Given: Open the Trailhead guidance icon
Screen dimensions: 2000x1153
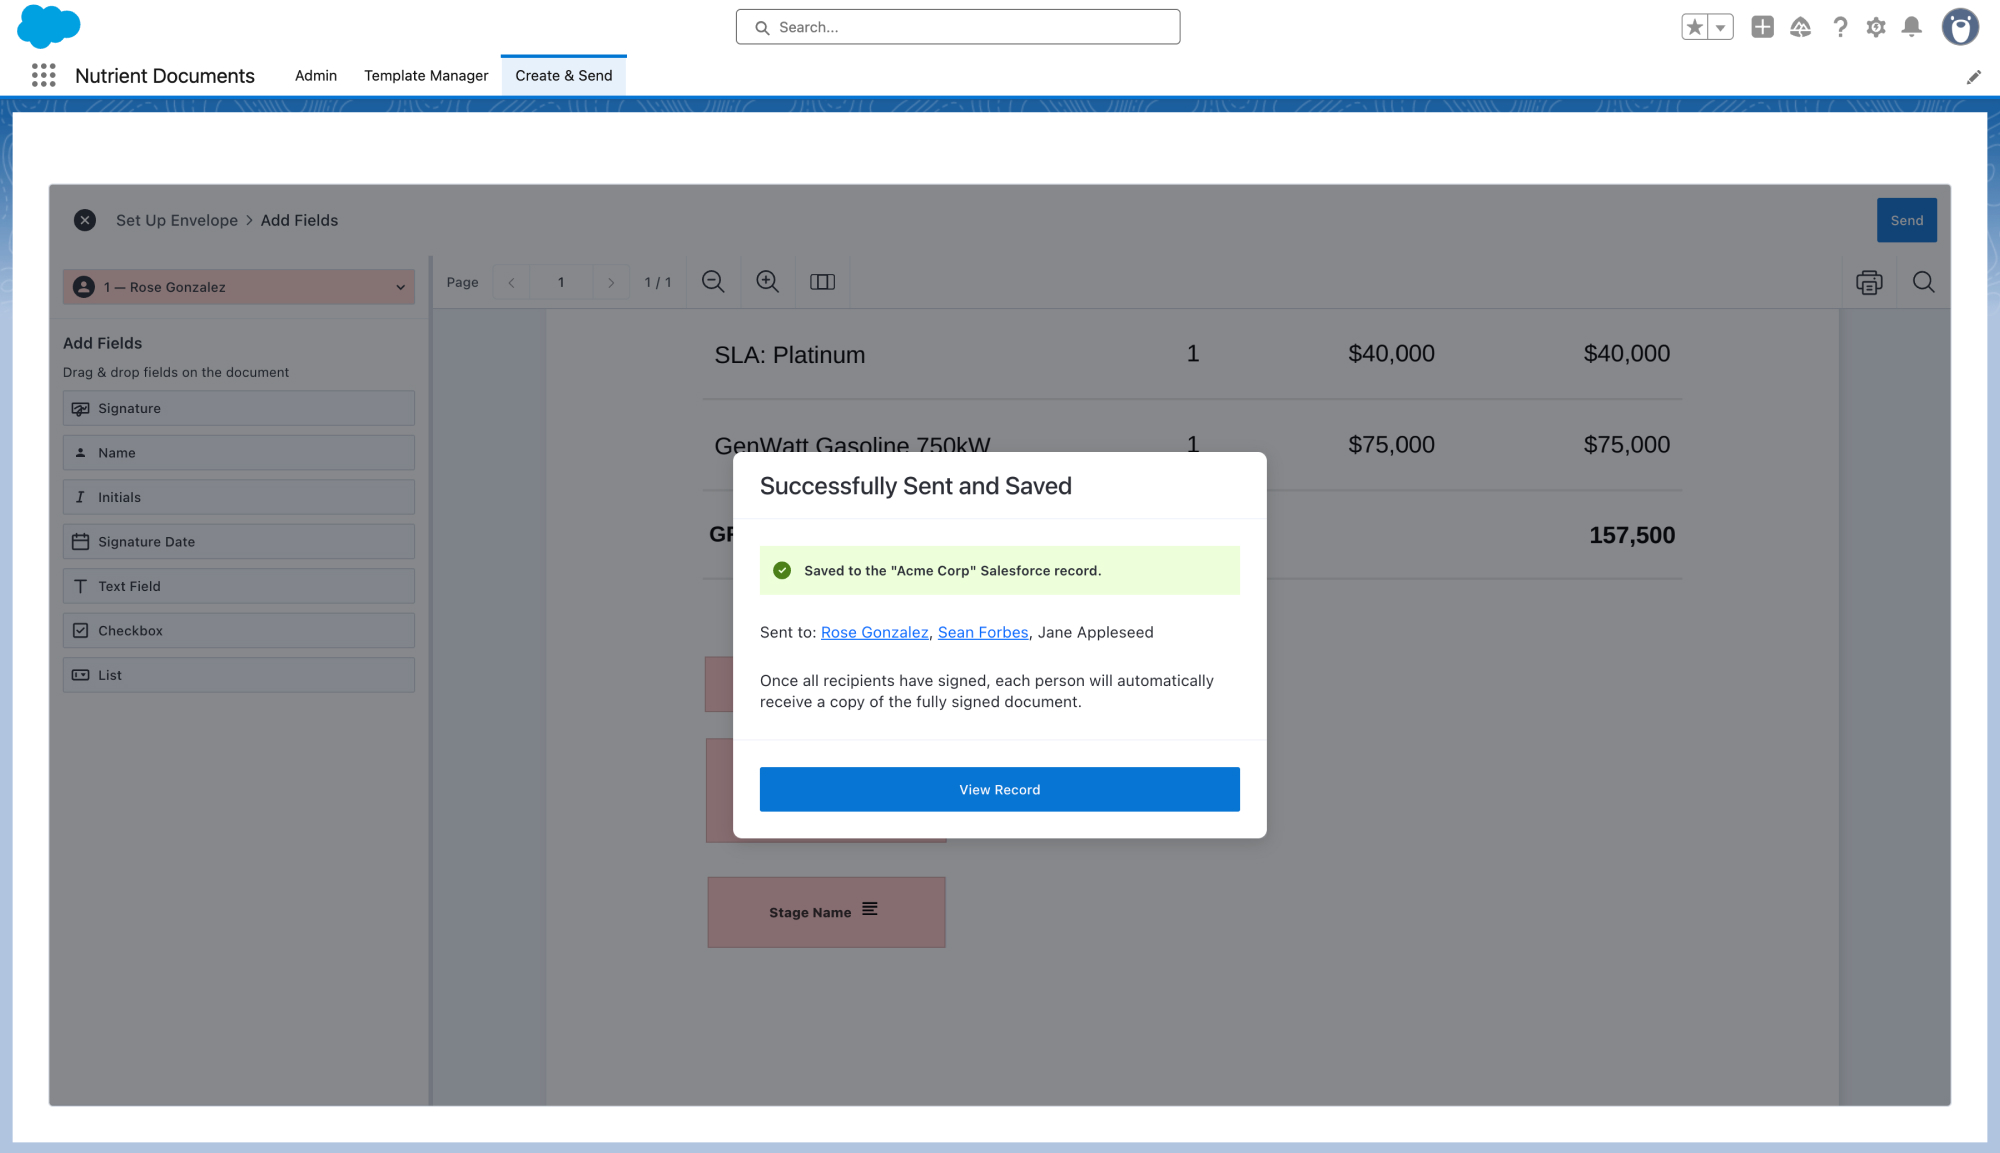Looking at the screenshot, I should coord(1800,27).
